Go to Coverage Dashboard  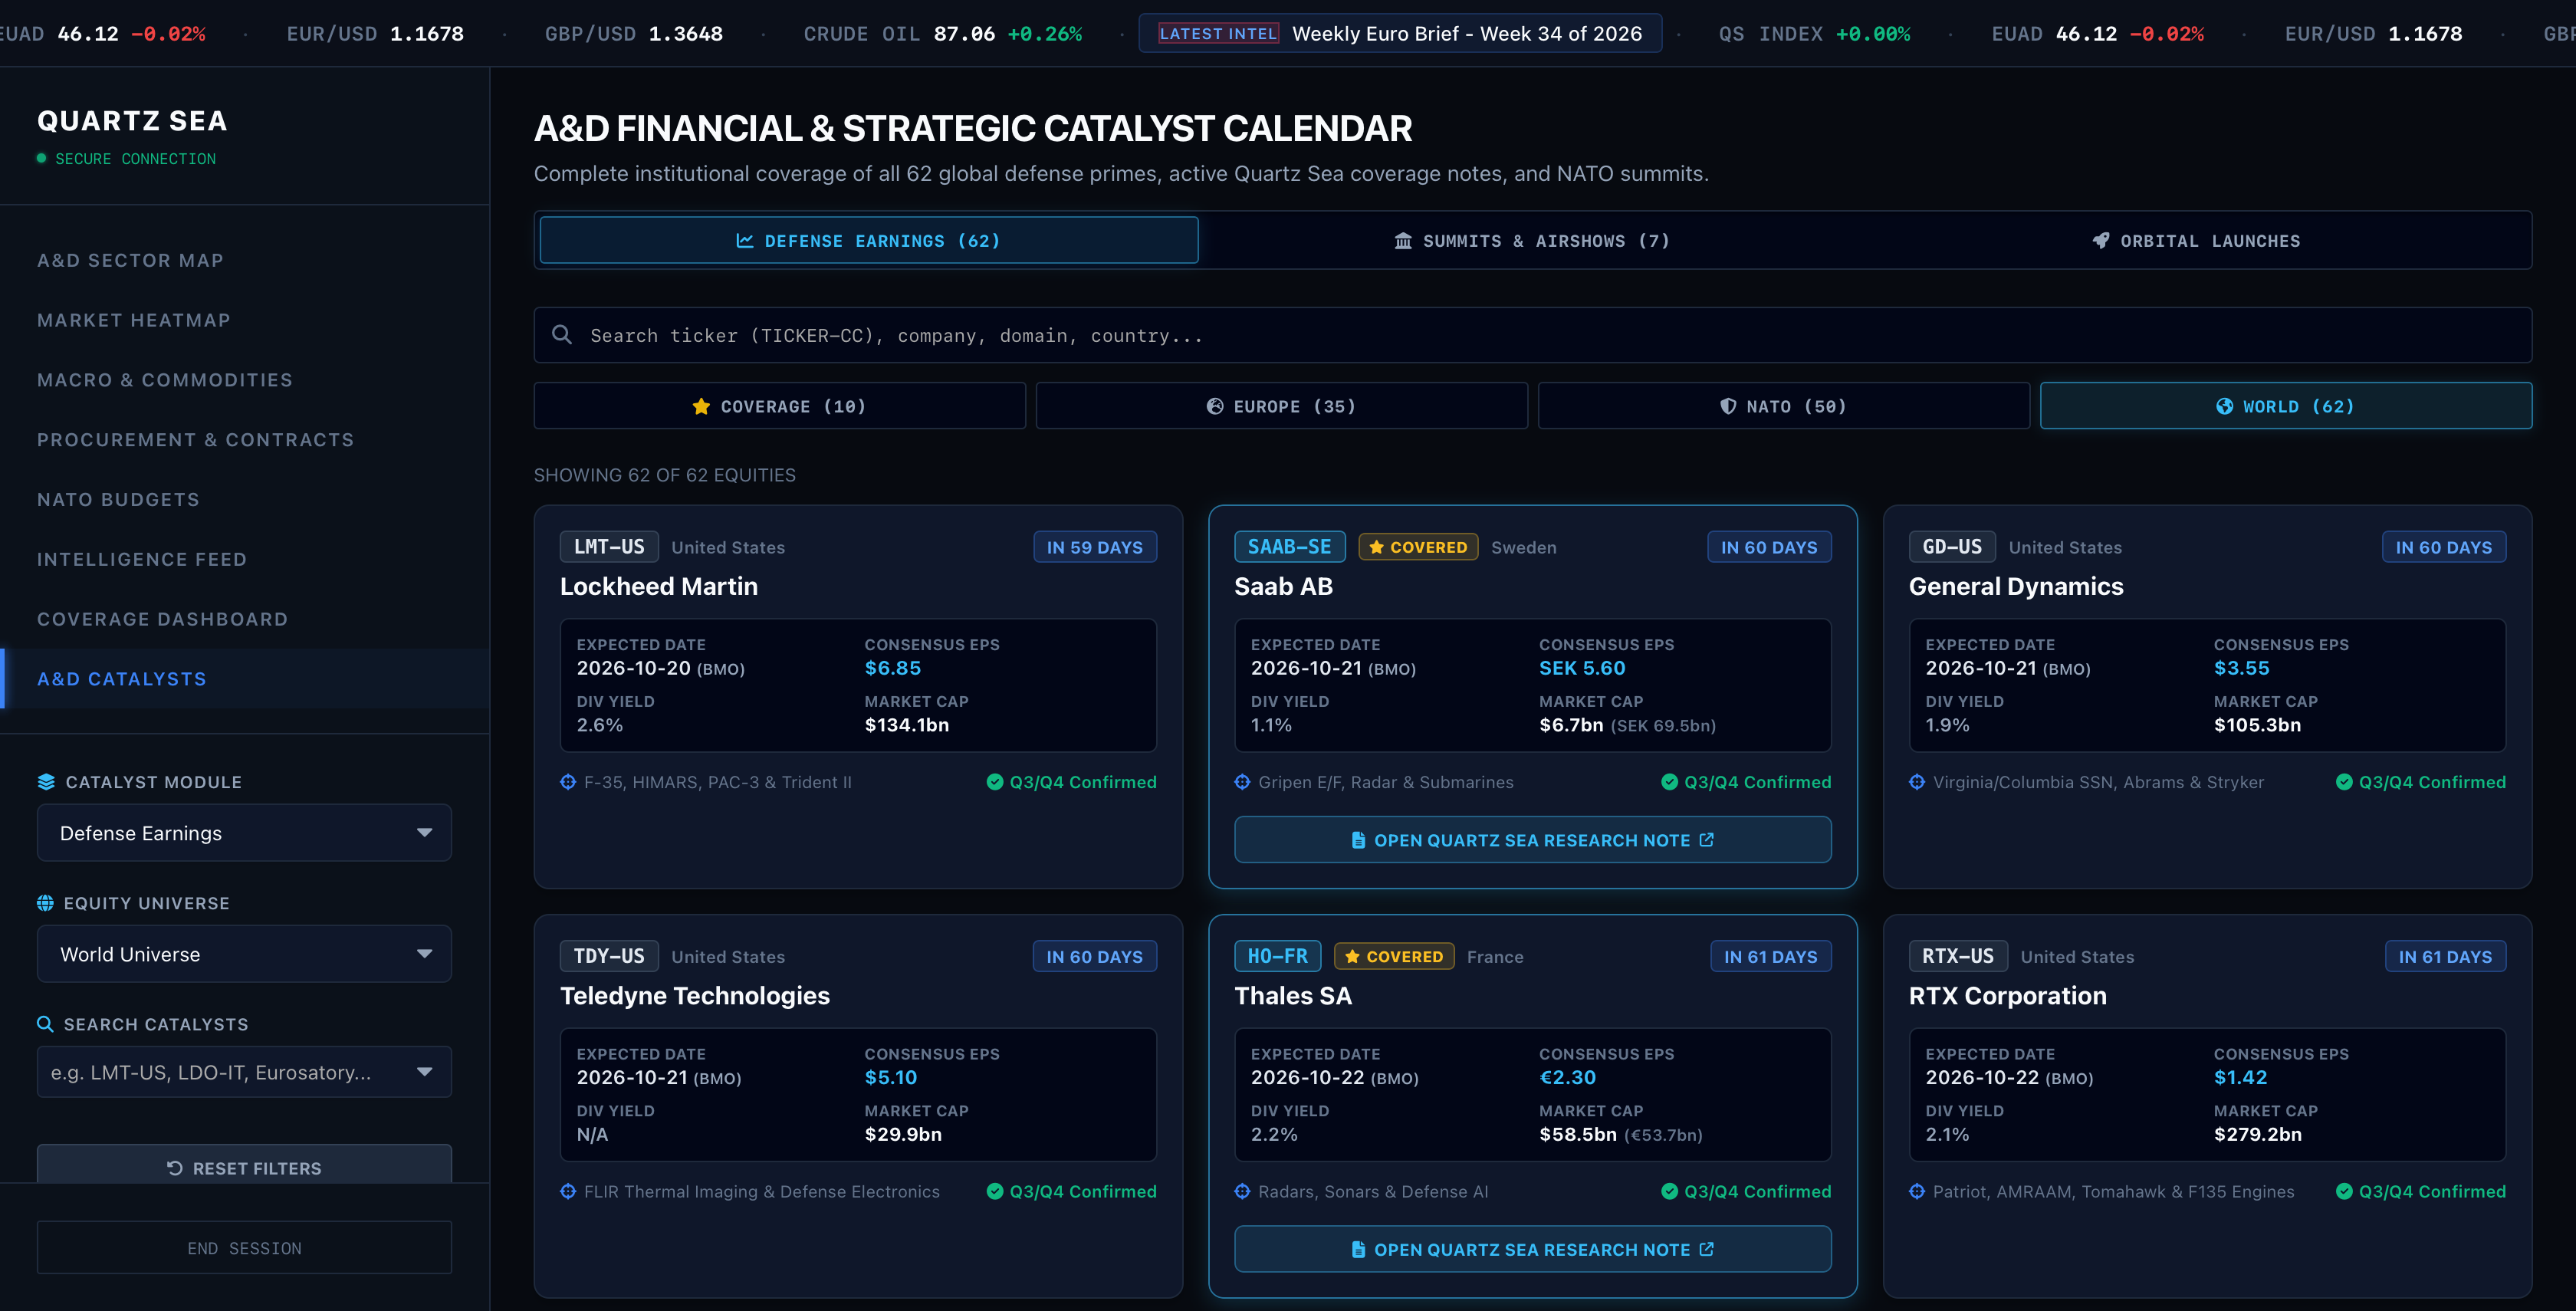point(244,619)
